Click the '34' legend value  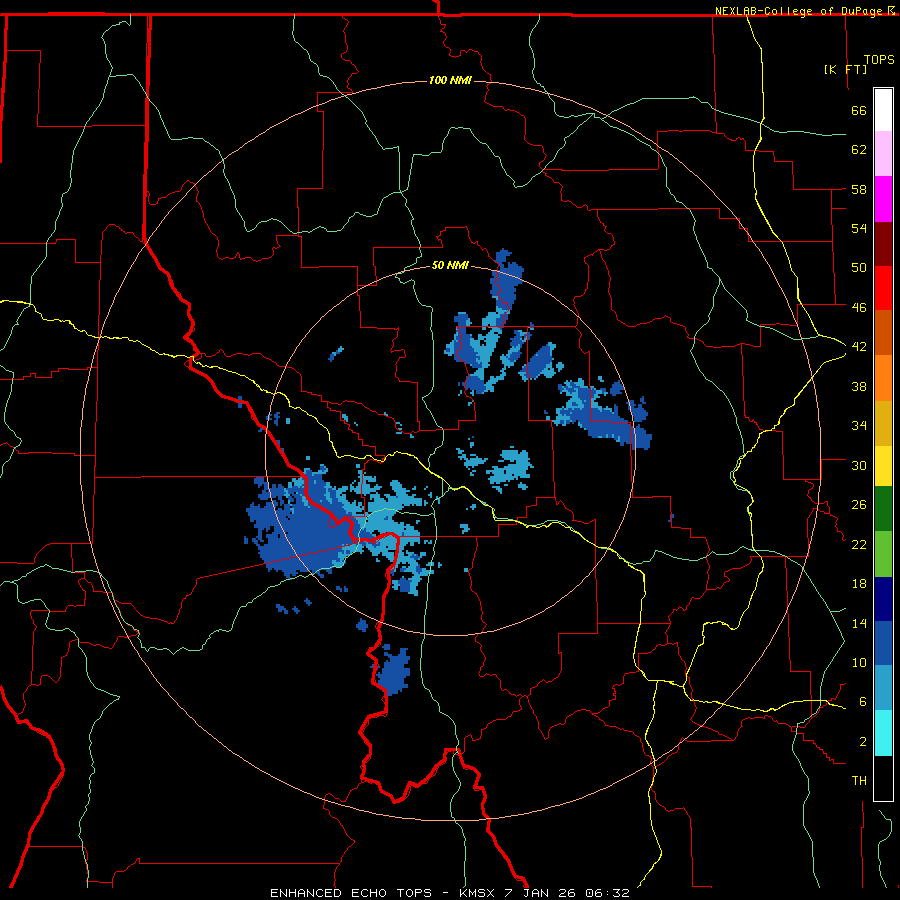859,426
